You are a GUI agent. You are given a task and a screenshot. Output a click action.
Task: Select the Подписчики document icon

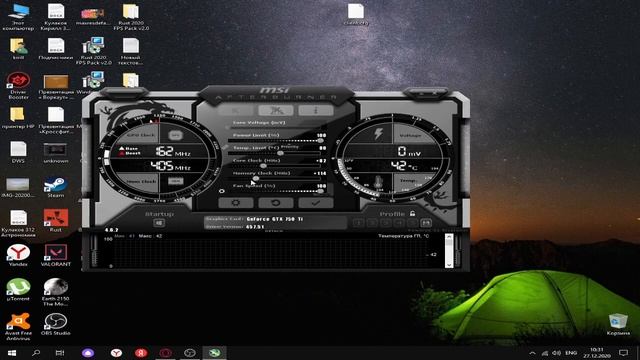pyautogui.click(x=56, y=49)
